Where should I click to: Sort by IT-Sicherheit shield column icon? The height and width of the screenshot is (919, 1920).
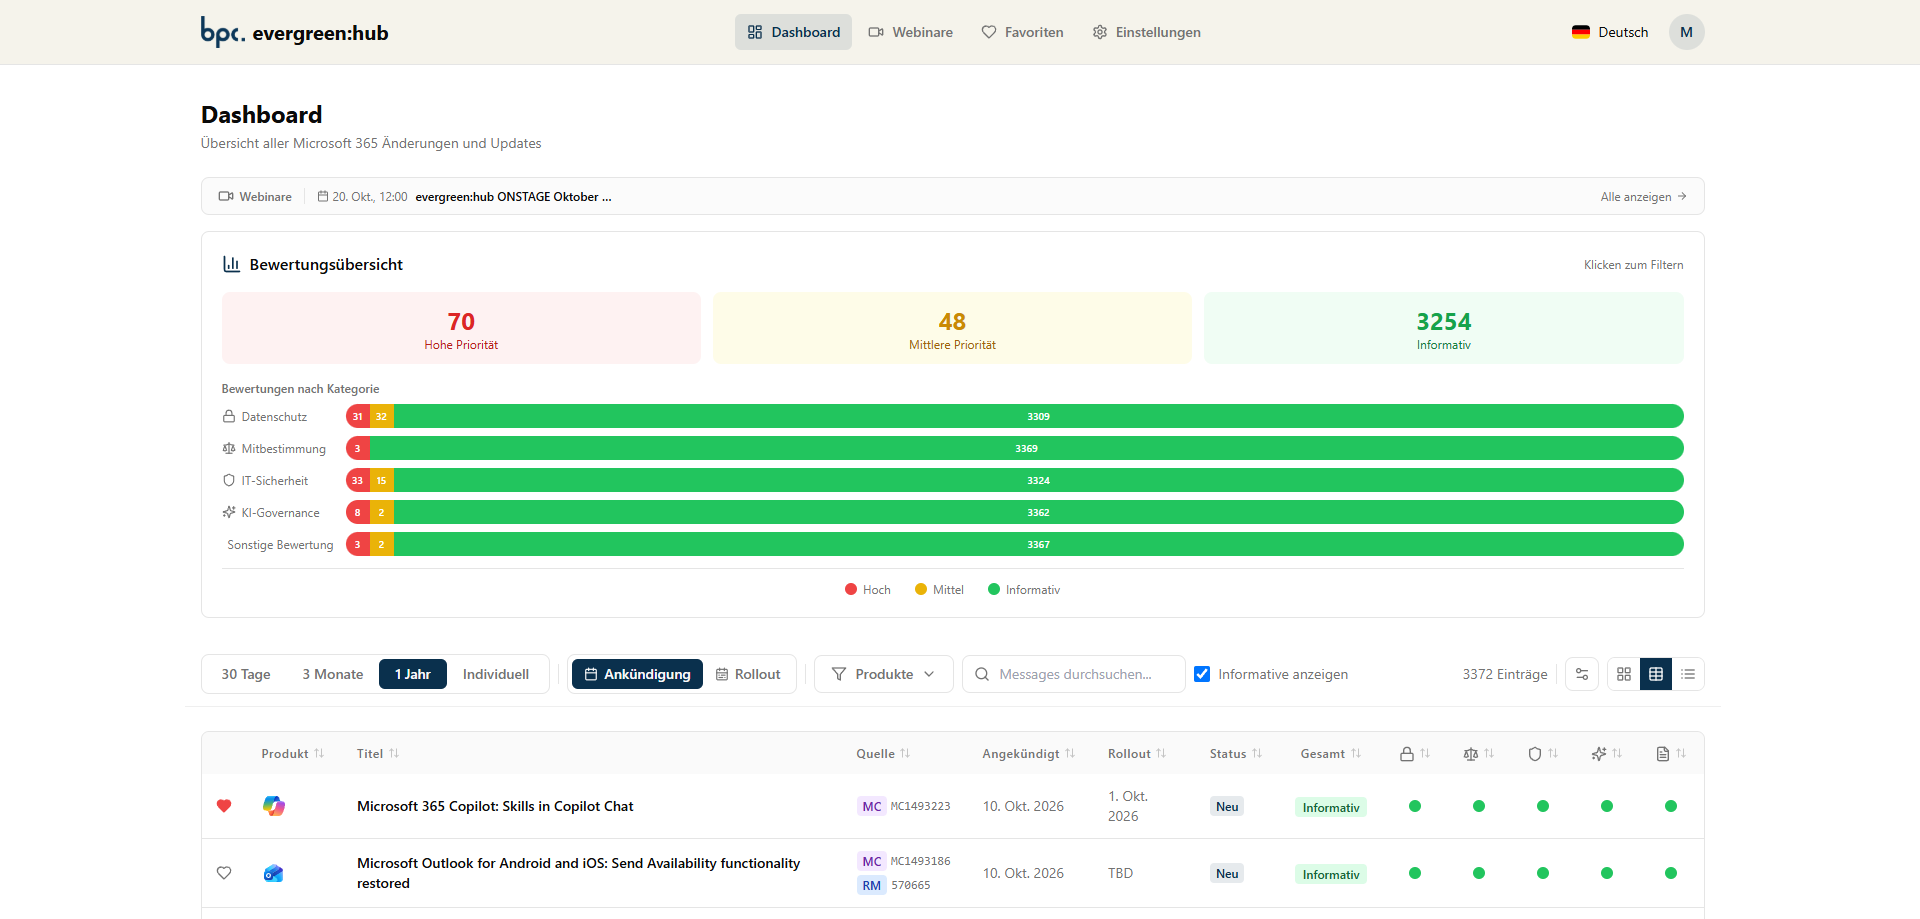tap(1543, 754)
